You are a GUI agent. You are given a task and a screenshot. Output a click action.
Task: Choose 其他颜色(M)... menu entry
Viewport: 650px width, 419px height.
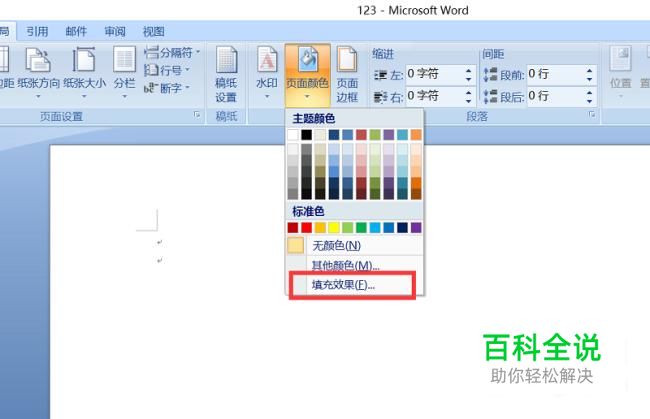[x=355, y=264]
